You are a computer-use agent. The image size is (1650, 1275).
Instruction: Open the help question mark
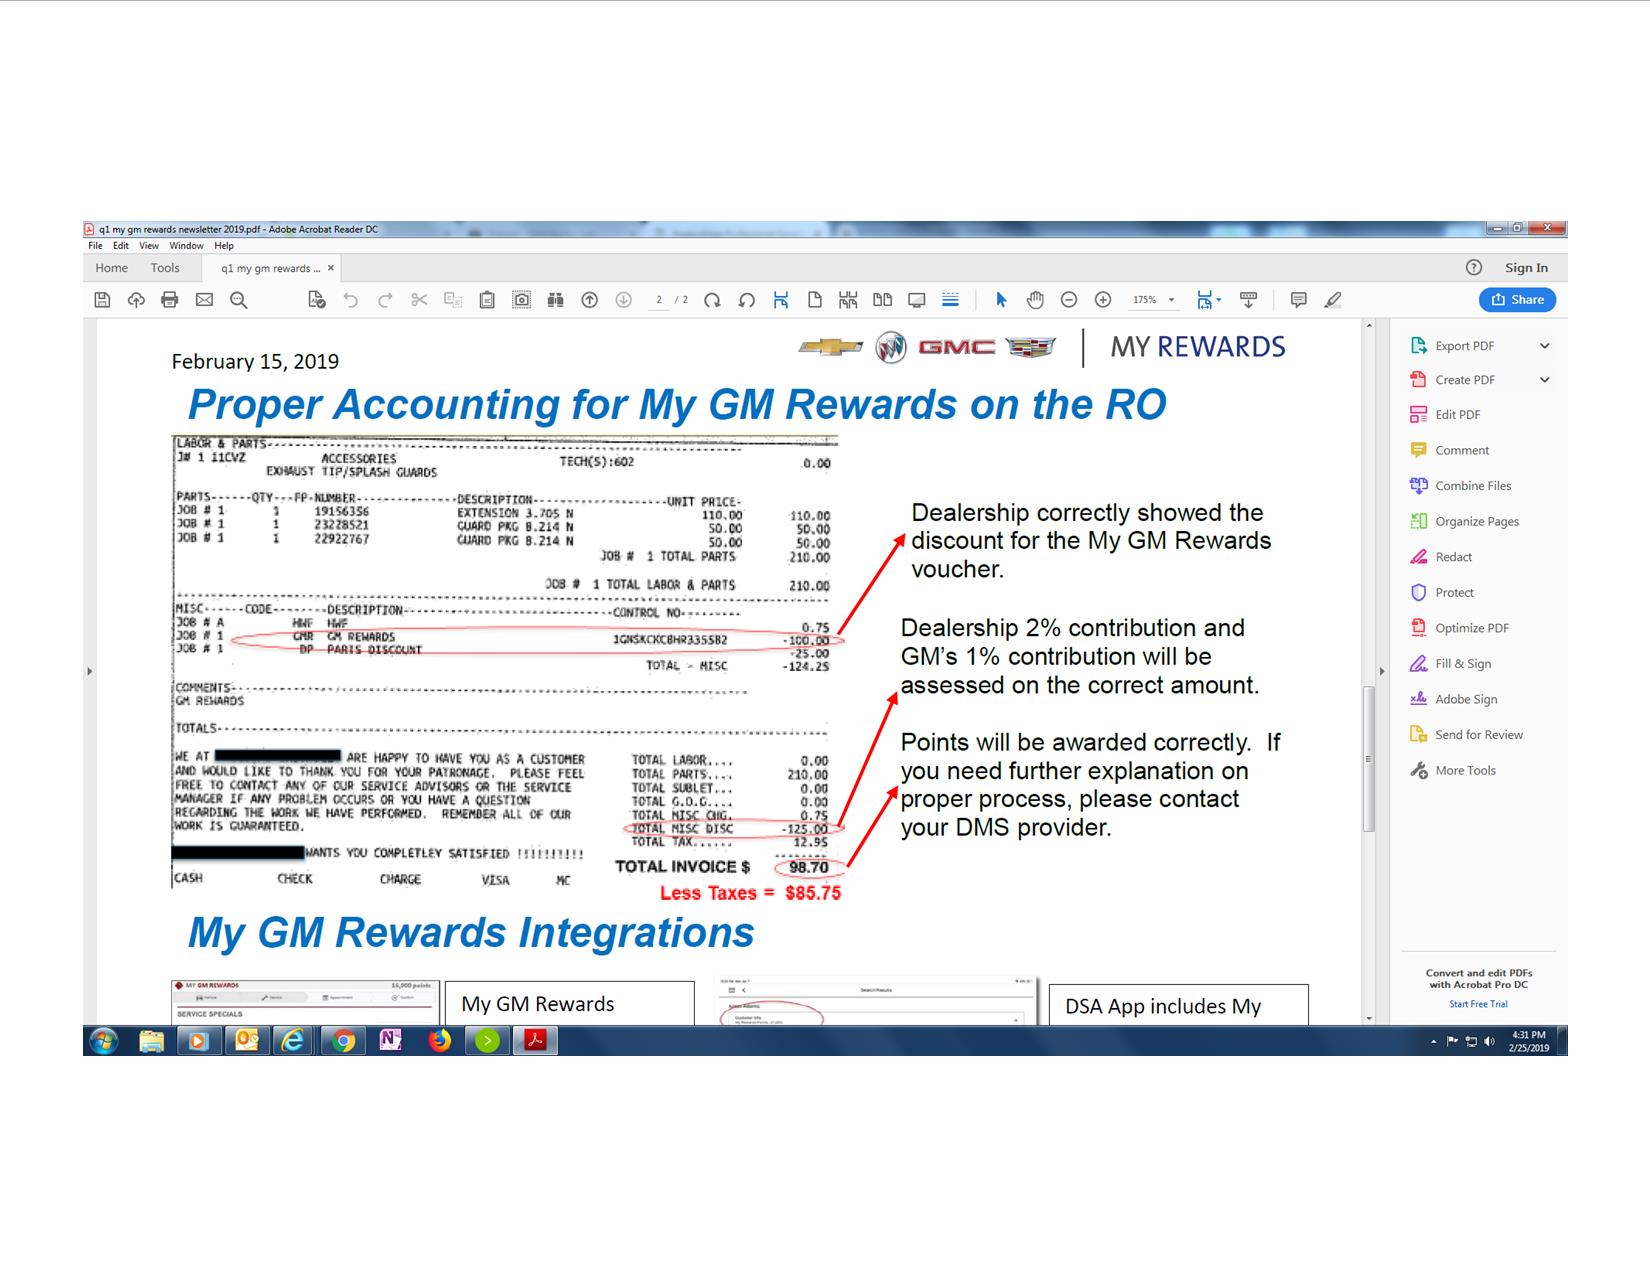(x=1473, y=267)
